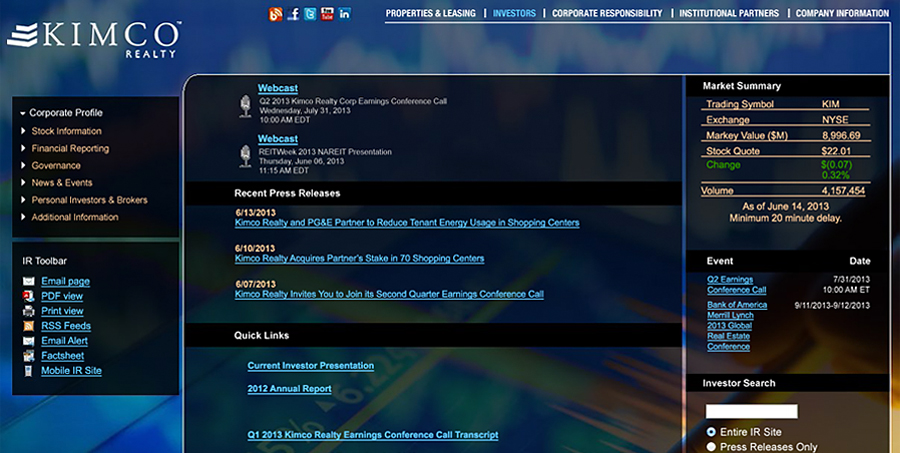The image size is (900, 453).
Task: Click the Email page link
Action: [x=65, y=281]
